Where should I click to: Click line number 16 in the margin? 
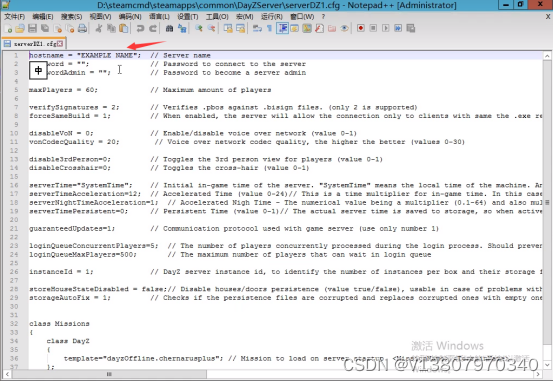pos(14,186)
